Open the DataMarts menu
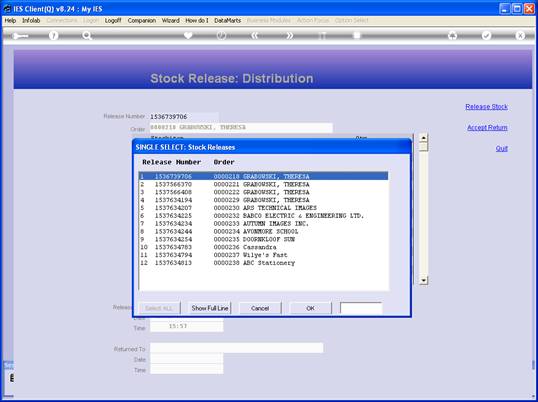Image resolution: width=538 pixels, height=402 pixels. [227, 21]
